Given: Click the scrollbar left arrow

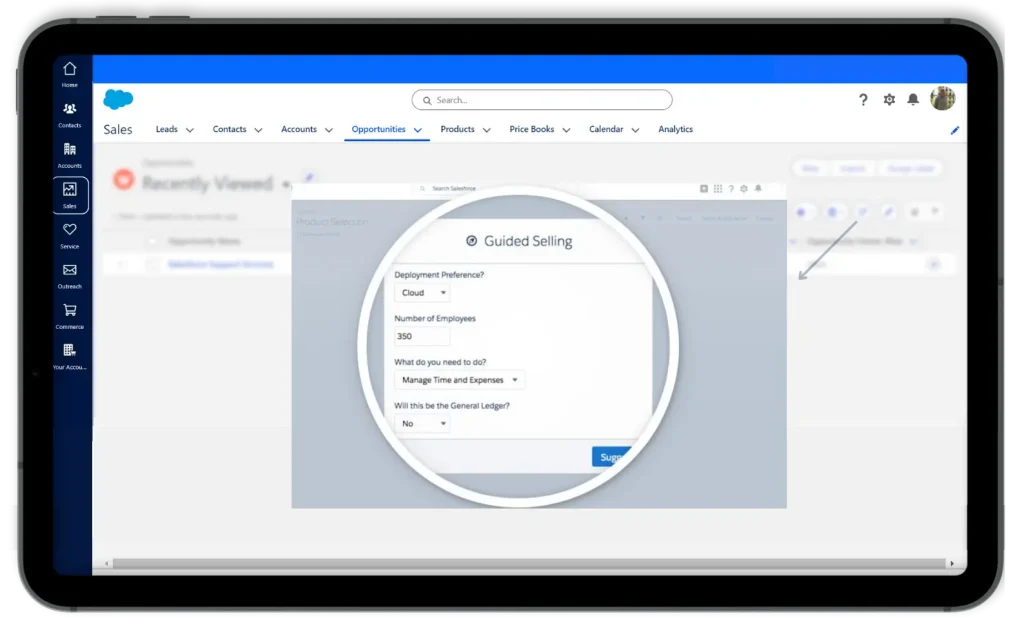Looking at the screenshot, I should coord(107,563).
